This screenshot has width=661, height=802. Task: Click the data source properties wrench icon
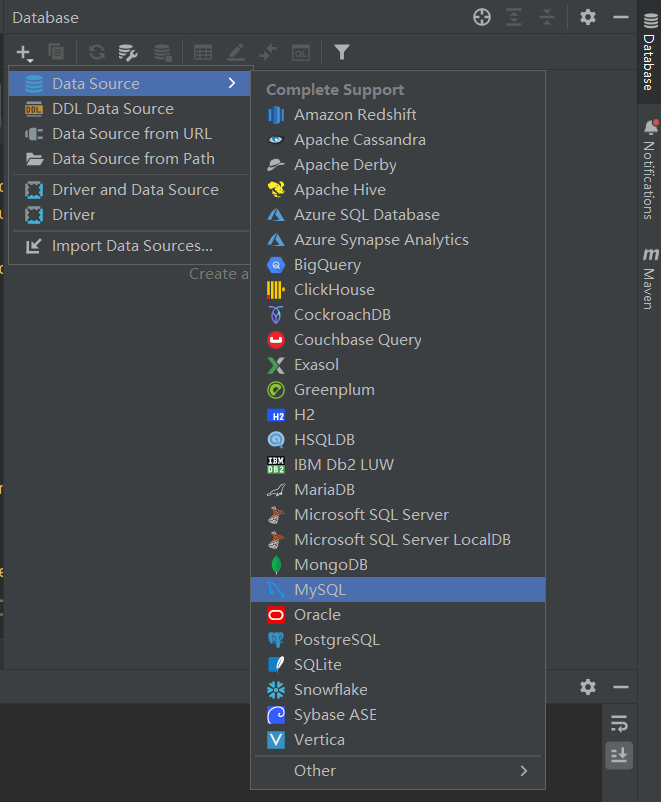pyautogui.click(x=127, y=52)
